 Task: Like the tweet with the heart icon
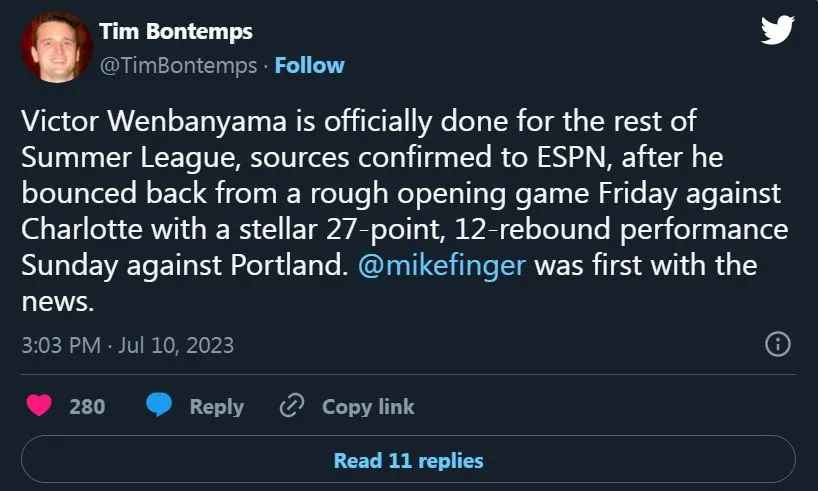click(x=39, y=406)
